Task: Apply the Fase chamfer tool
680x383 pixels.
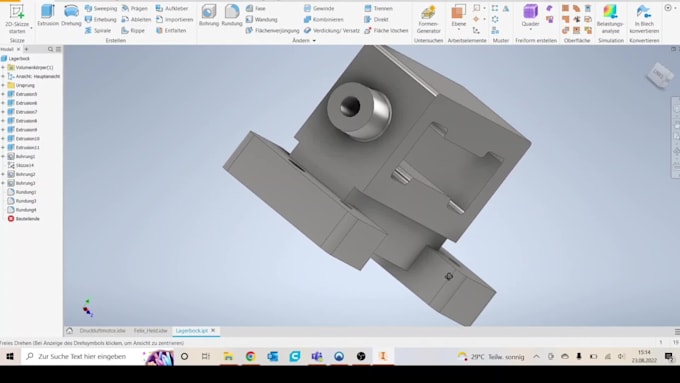Action: coord(256,8)
